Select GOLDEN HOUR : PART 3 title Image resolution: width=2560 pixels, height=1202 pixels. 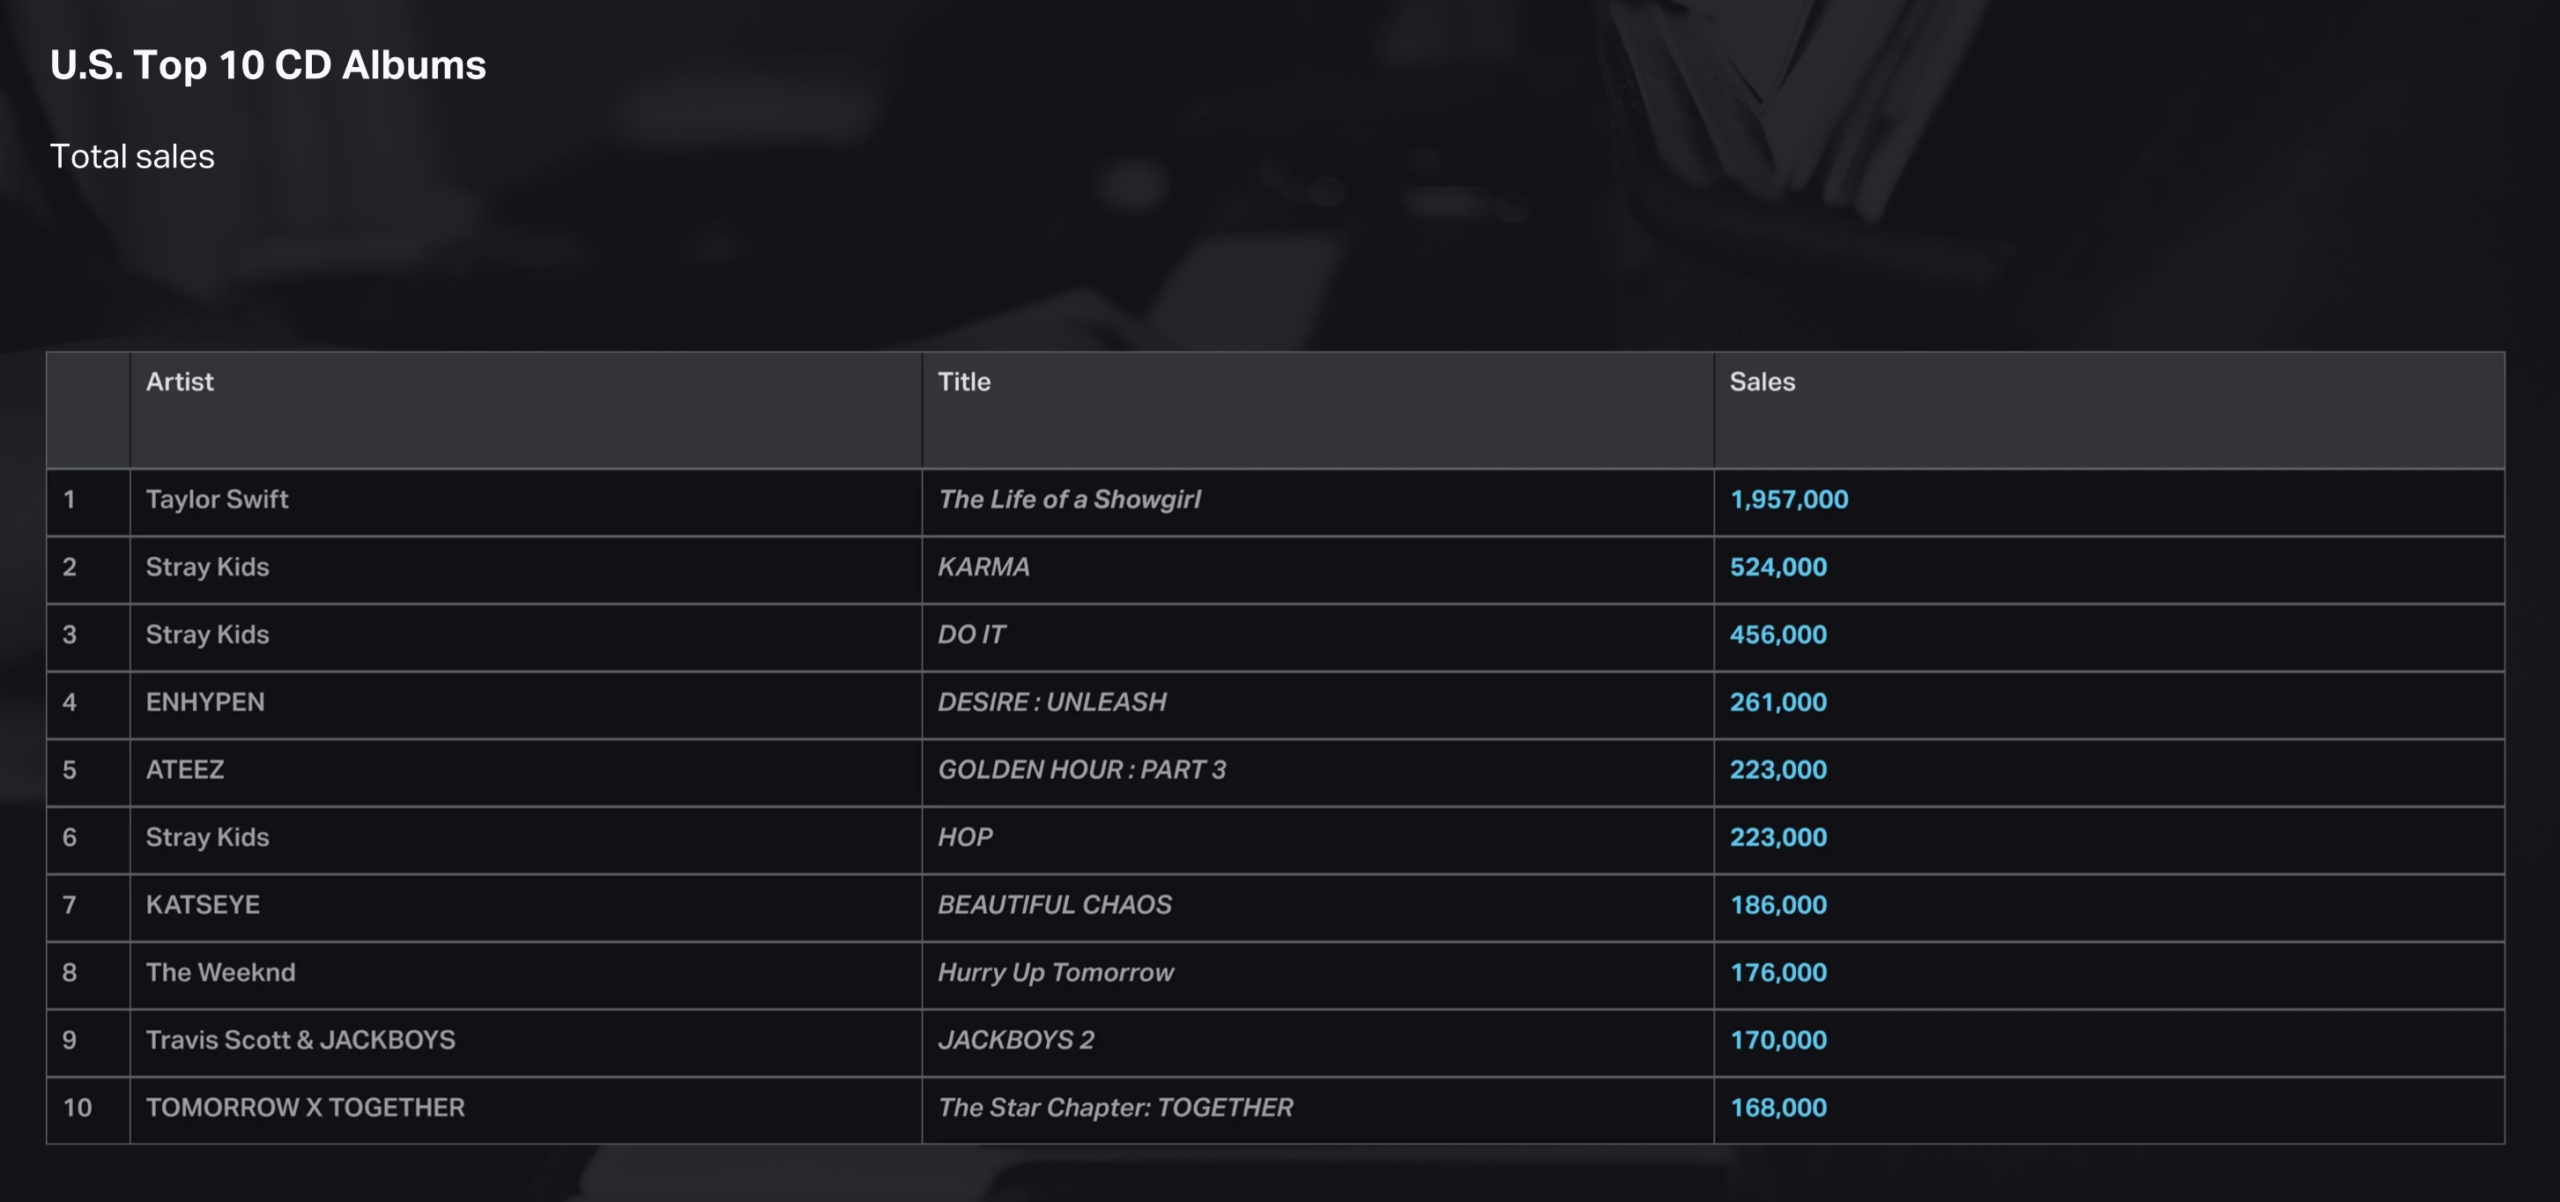(x=1081, y=770)
